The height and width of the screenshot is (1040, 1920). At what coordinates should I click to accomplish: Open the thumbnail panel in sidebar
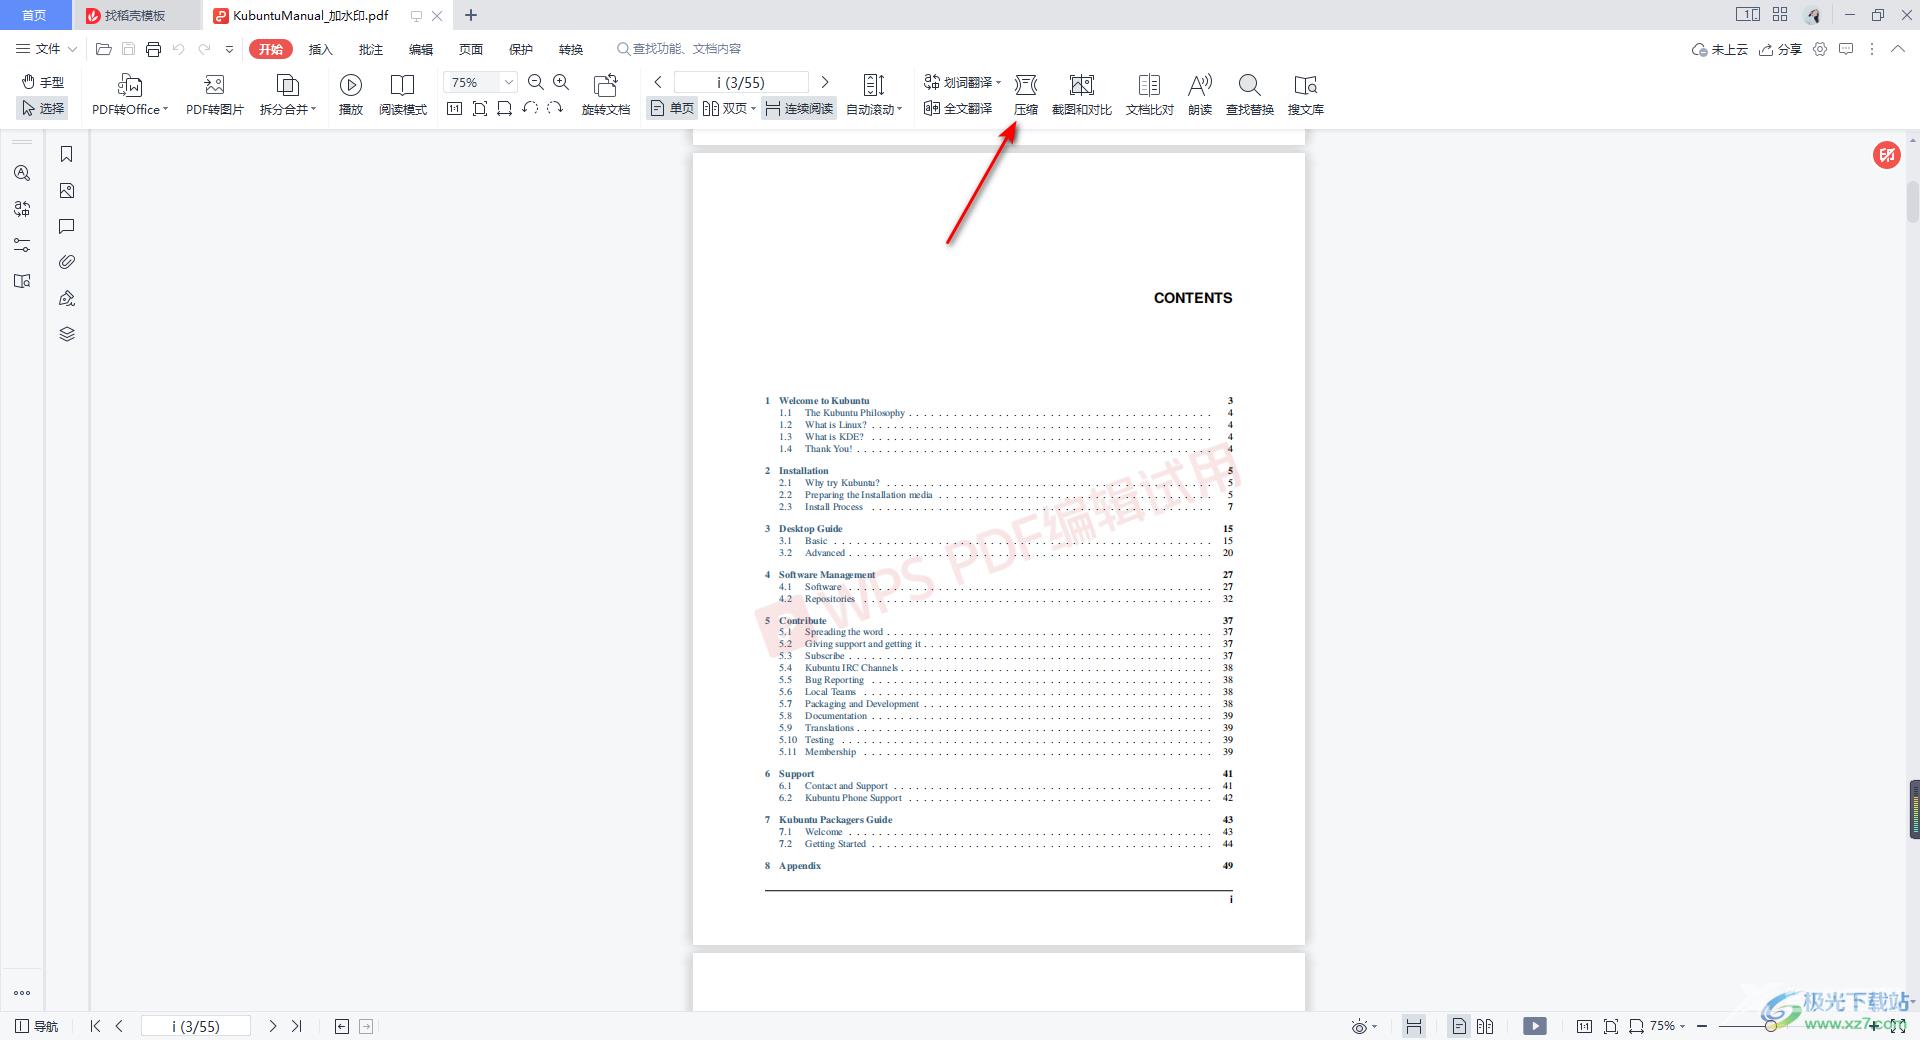pos(67,190)
